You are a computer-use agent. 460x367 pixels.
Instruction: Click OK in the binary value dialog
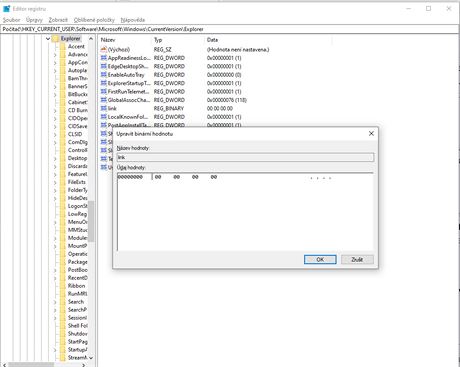[x=320, y=259]
